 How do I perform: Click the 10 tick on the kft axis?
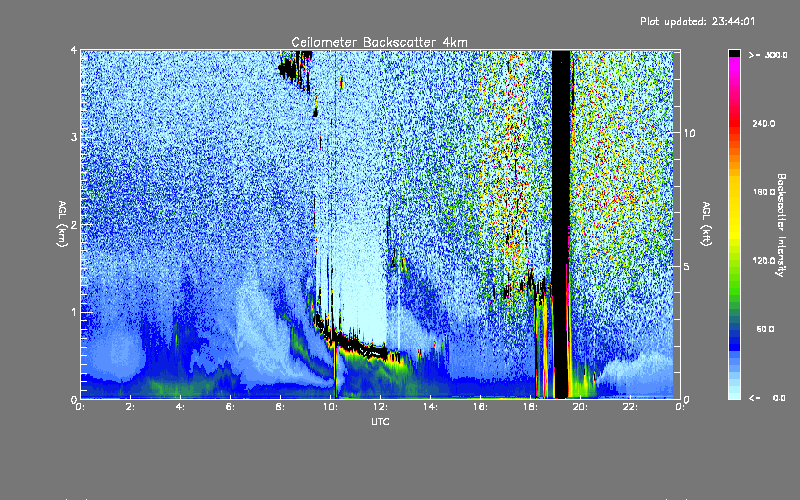[x=689, y=133]
